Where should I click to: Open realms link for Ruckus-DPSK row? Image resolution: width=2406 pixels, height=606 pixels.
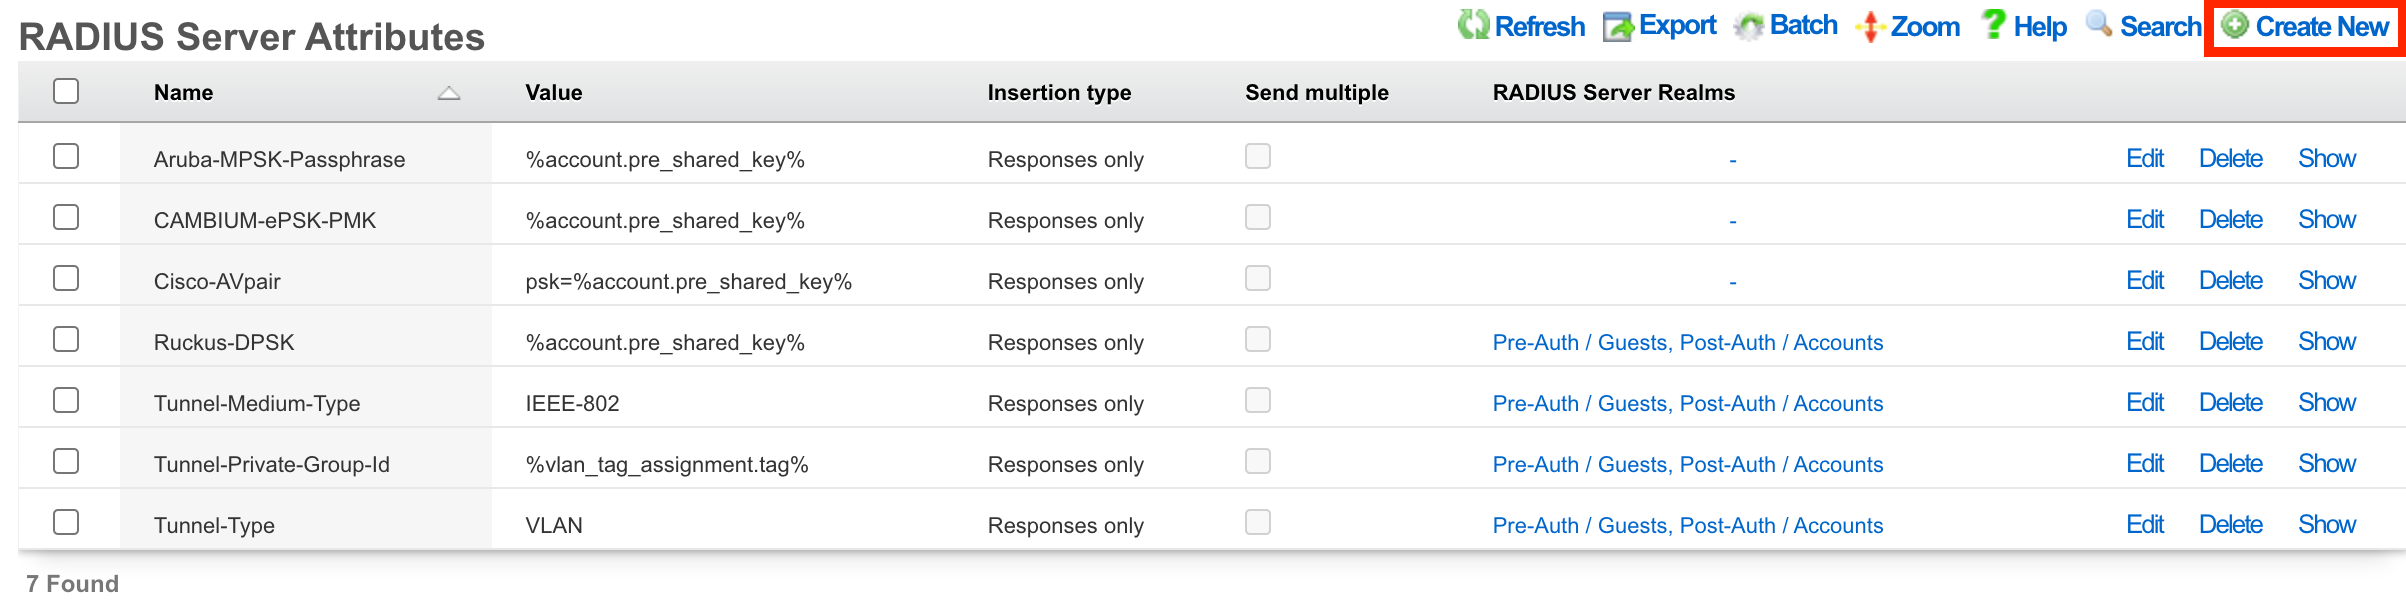[x=1687, y=343]
